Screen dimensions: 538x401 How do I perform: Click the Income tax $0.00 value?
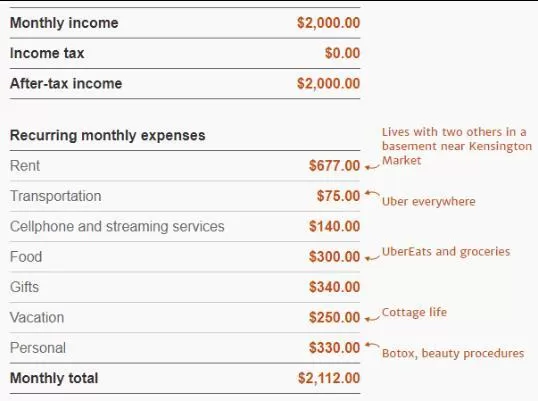pos(342,53)
